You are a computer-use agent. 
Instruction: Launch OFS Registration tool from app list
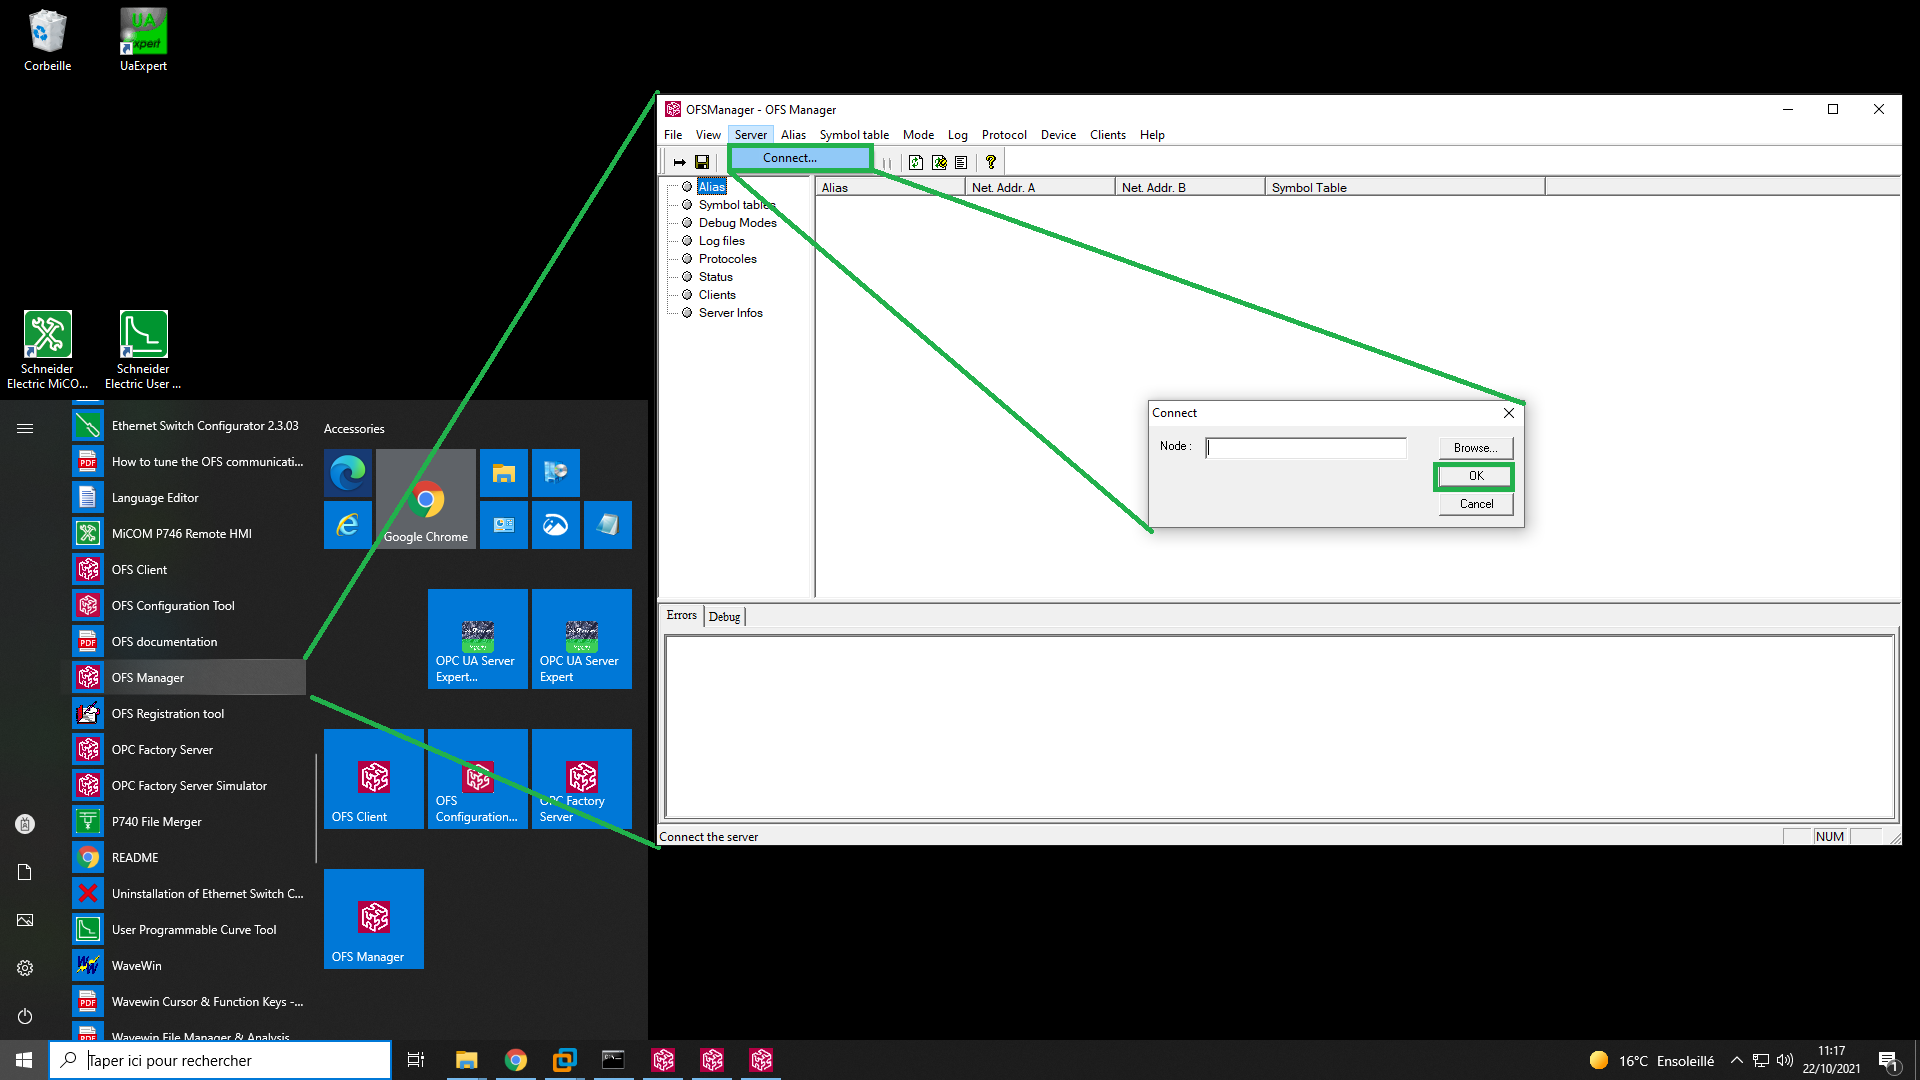click(188, 714)
